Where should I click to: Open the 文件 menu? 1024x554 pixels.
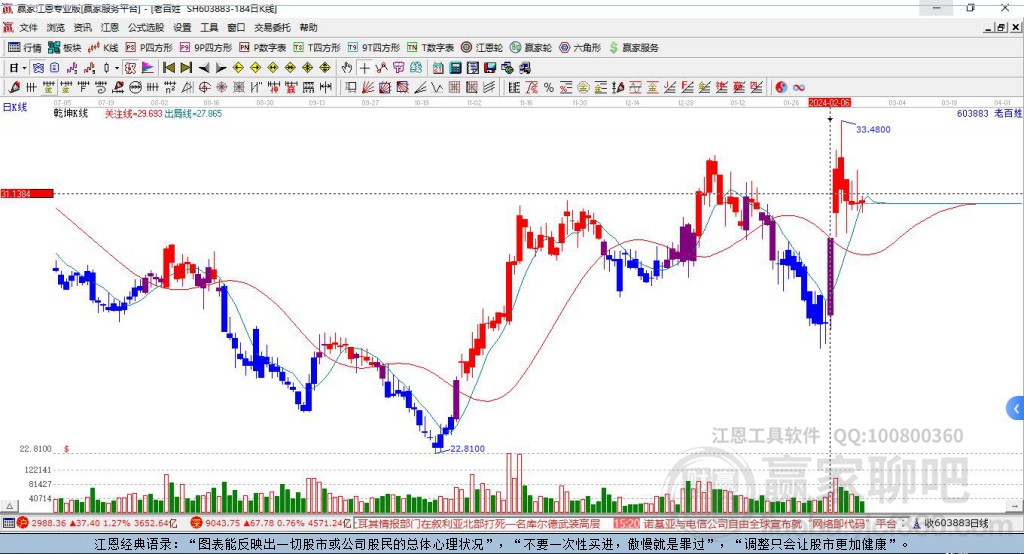(29, 27)
